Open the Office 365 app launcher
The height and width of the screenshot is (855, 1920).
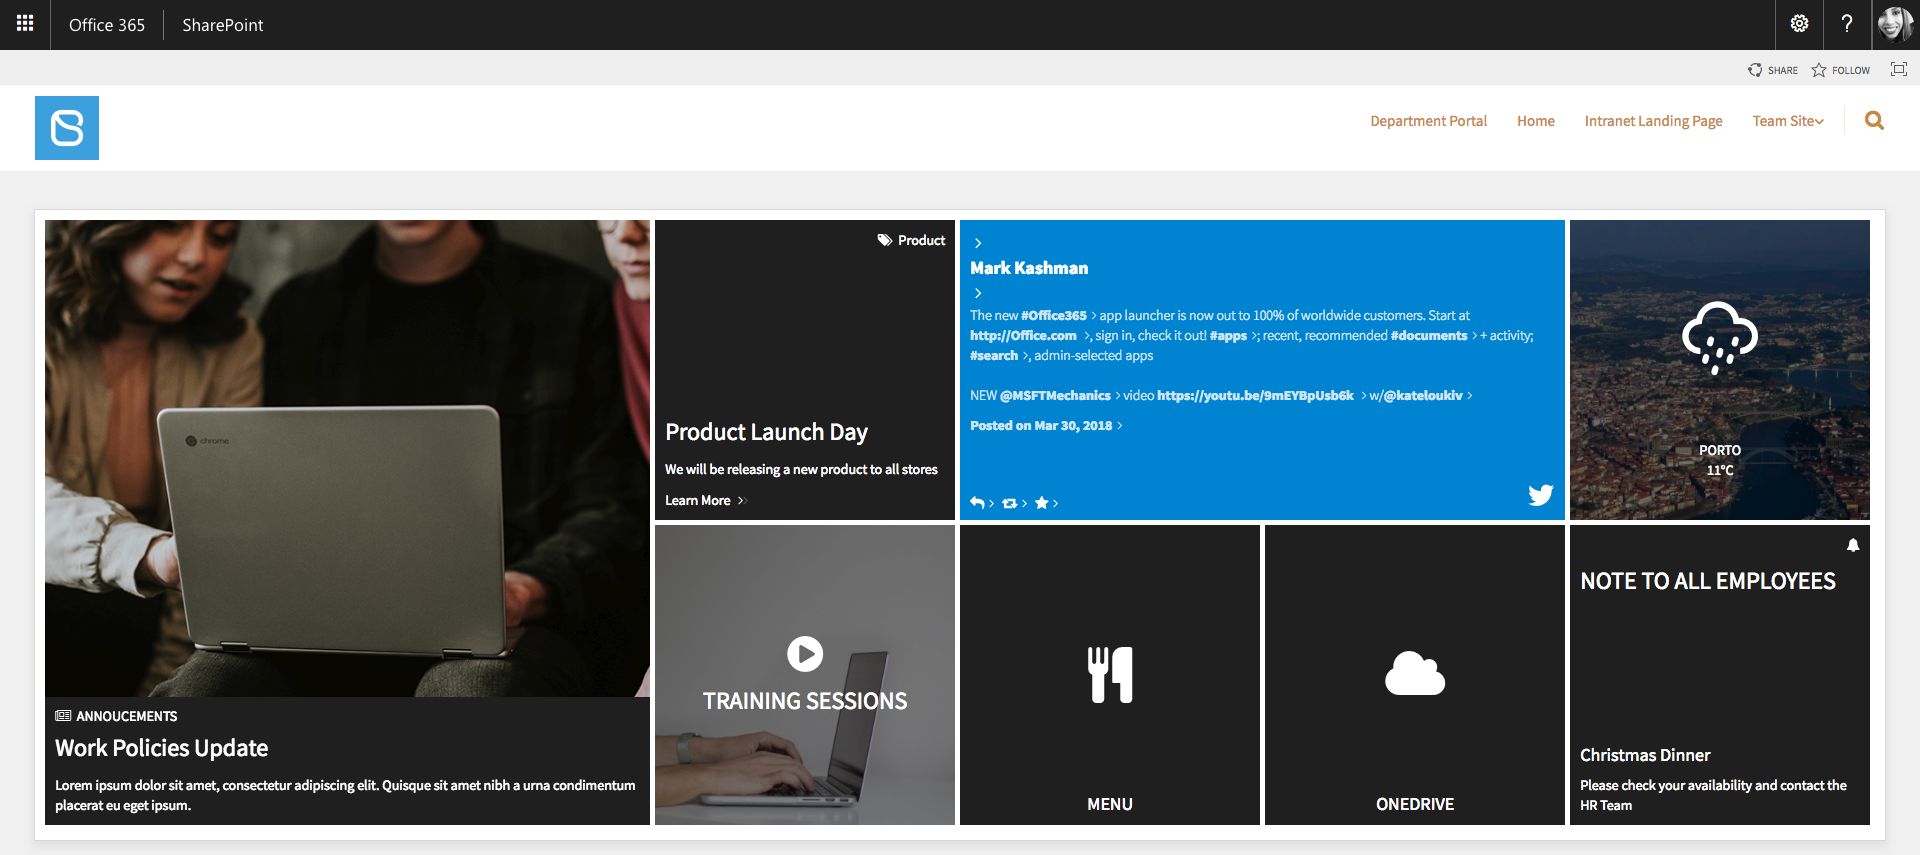pyautogui.click(x=25, y=24)
